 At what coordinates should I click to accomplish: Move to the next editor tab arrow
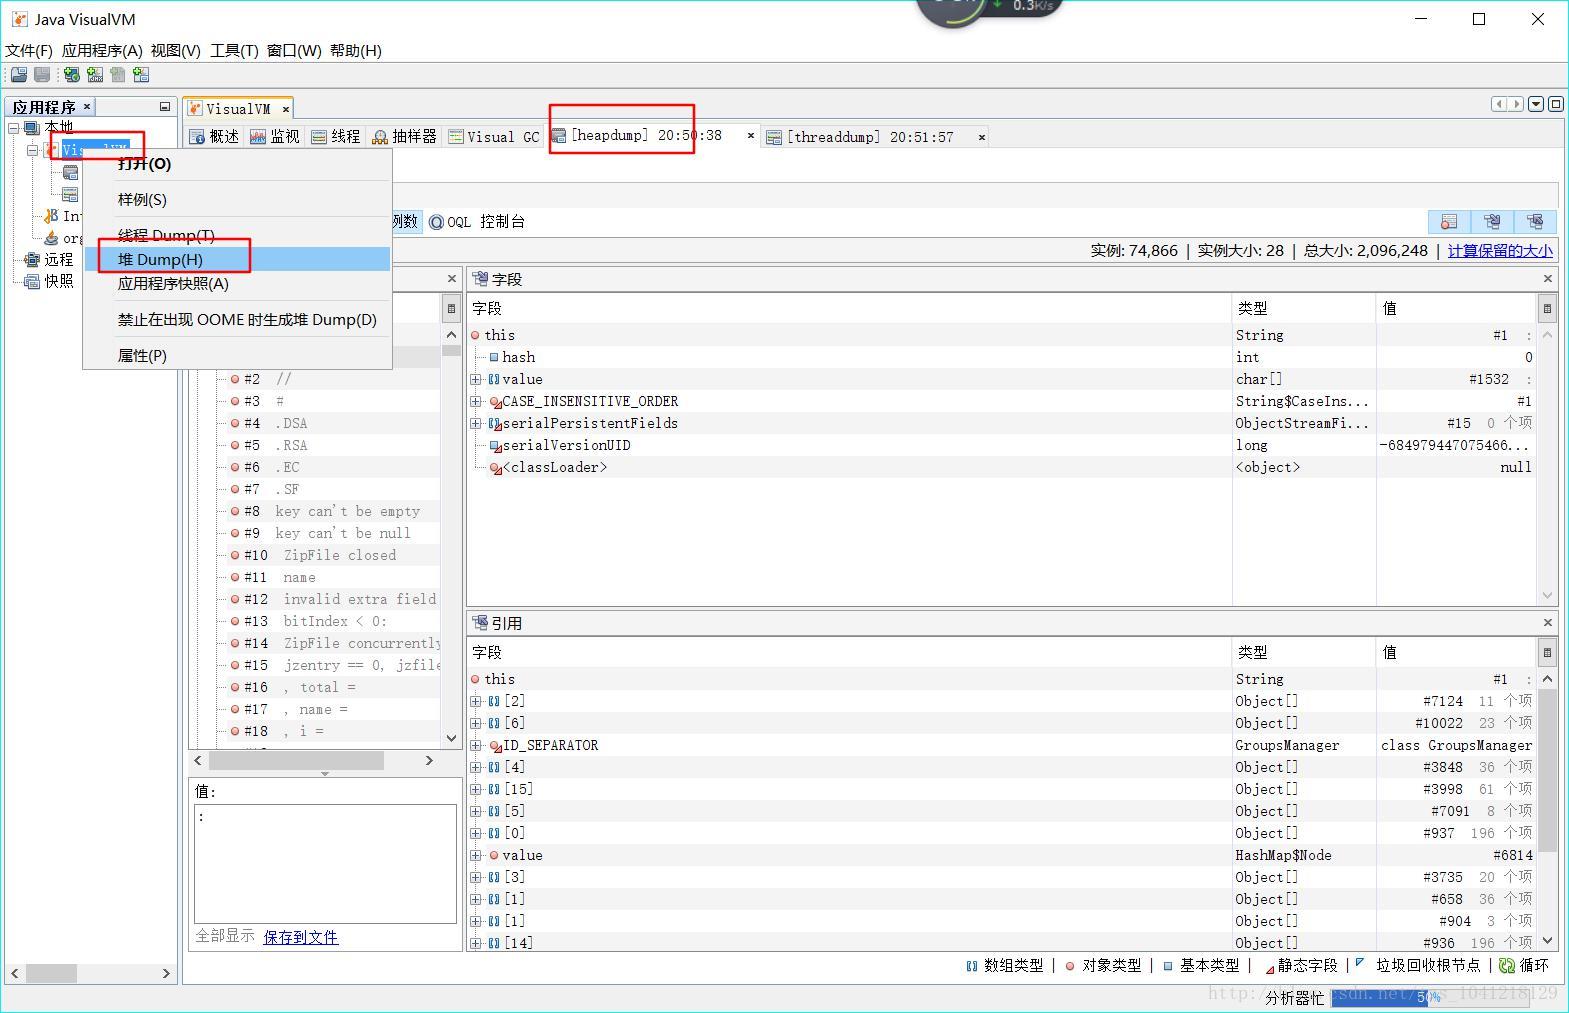[x=1516, y=104]
